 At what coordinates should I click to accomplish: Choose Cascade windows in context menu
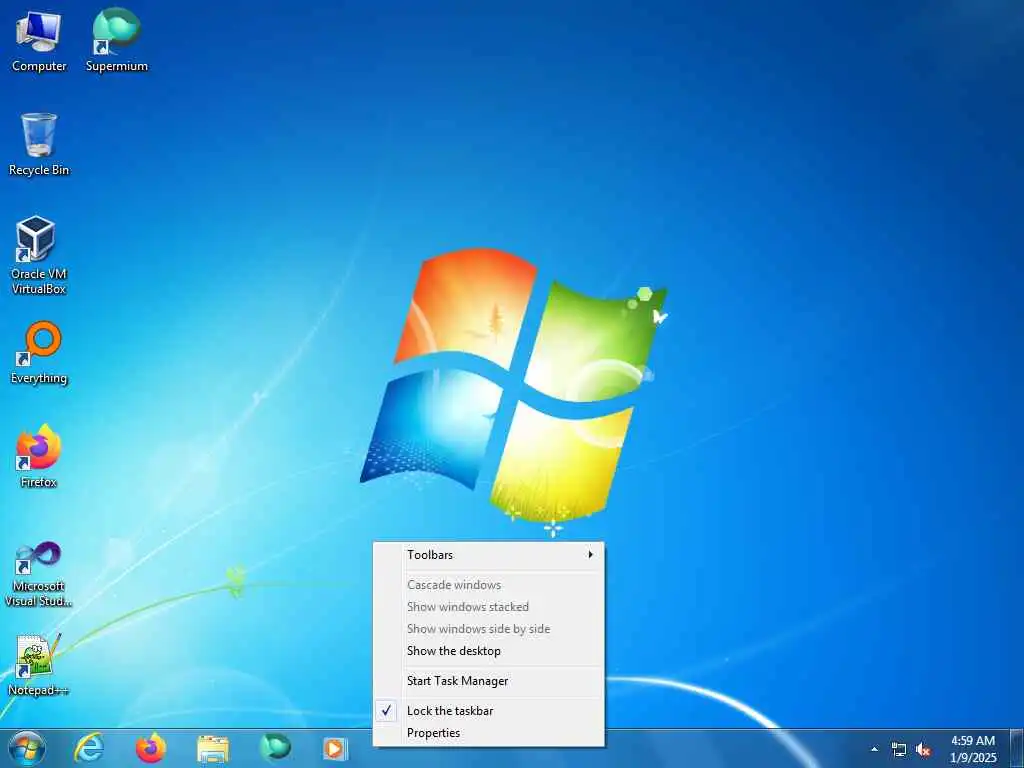tap(488, 584)
